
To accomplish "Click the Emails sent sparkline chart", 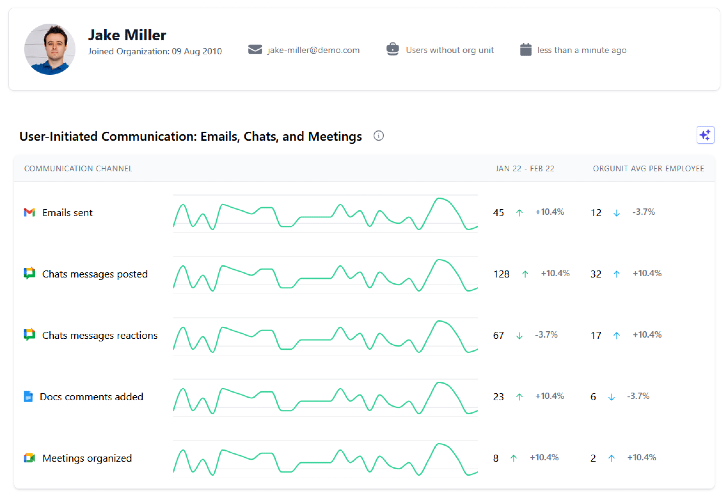I will (325, 213).
